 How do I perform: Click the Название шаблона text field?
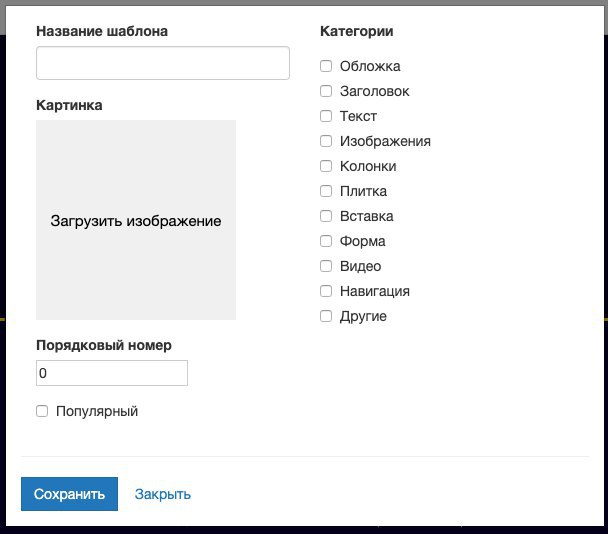click(163, 63)
